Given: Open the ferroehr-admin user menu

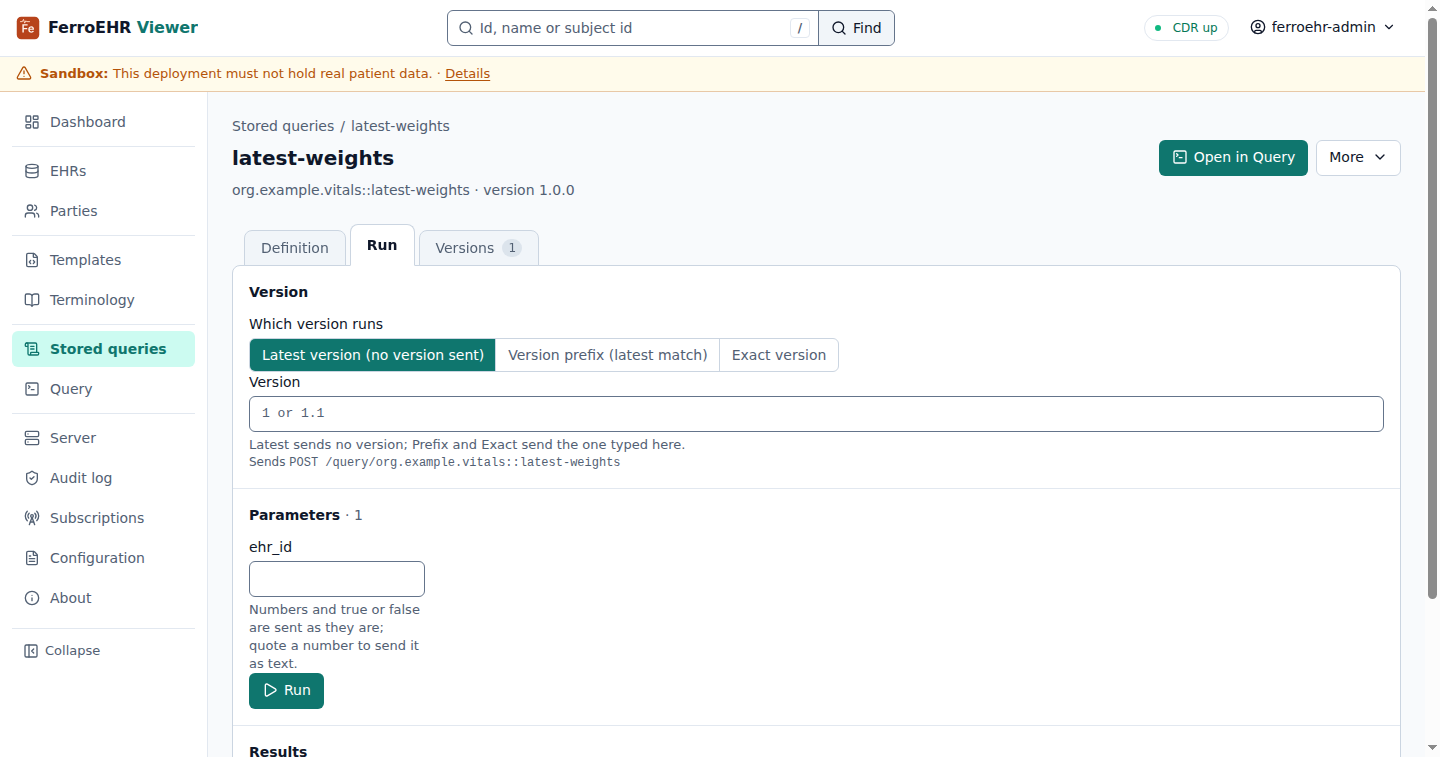Looking at the screenshot, I should point(1322,28).
